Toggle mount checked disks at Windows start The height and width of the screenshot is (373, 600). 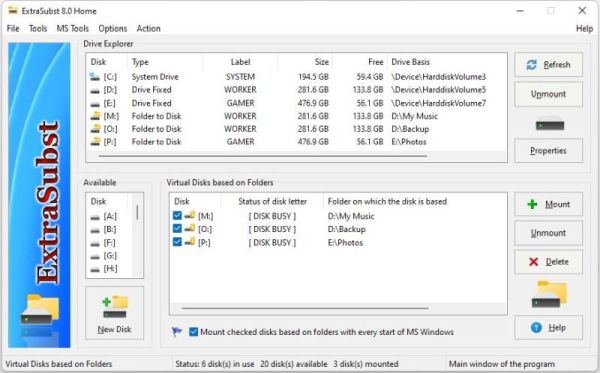(x=194, y=332)
